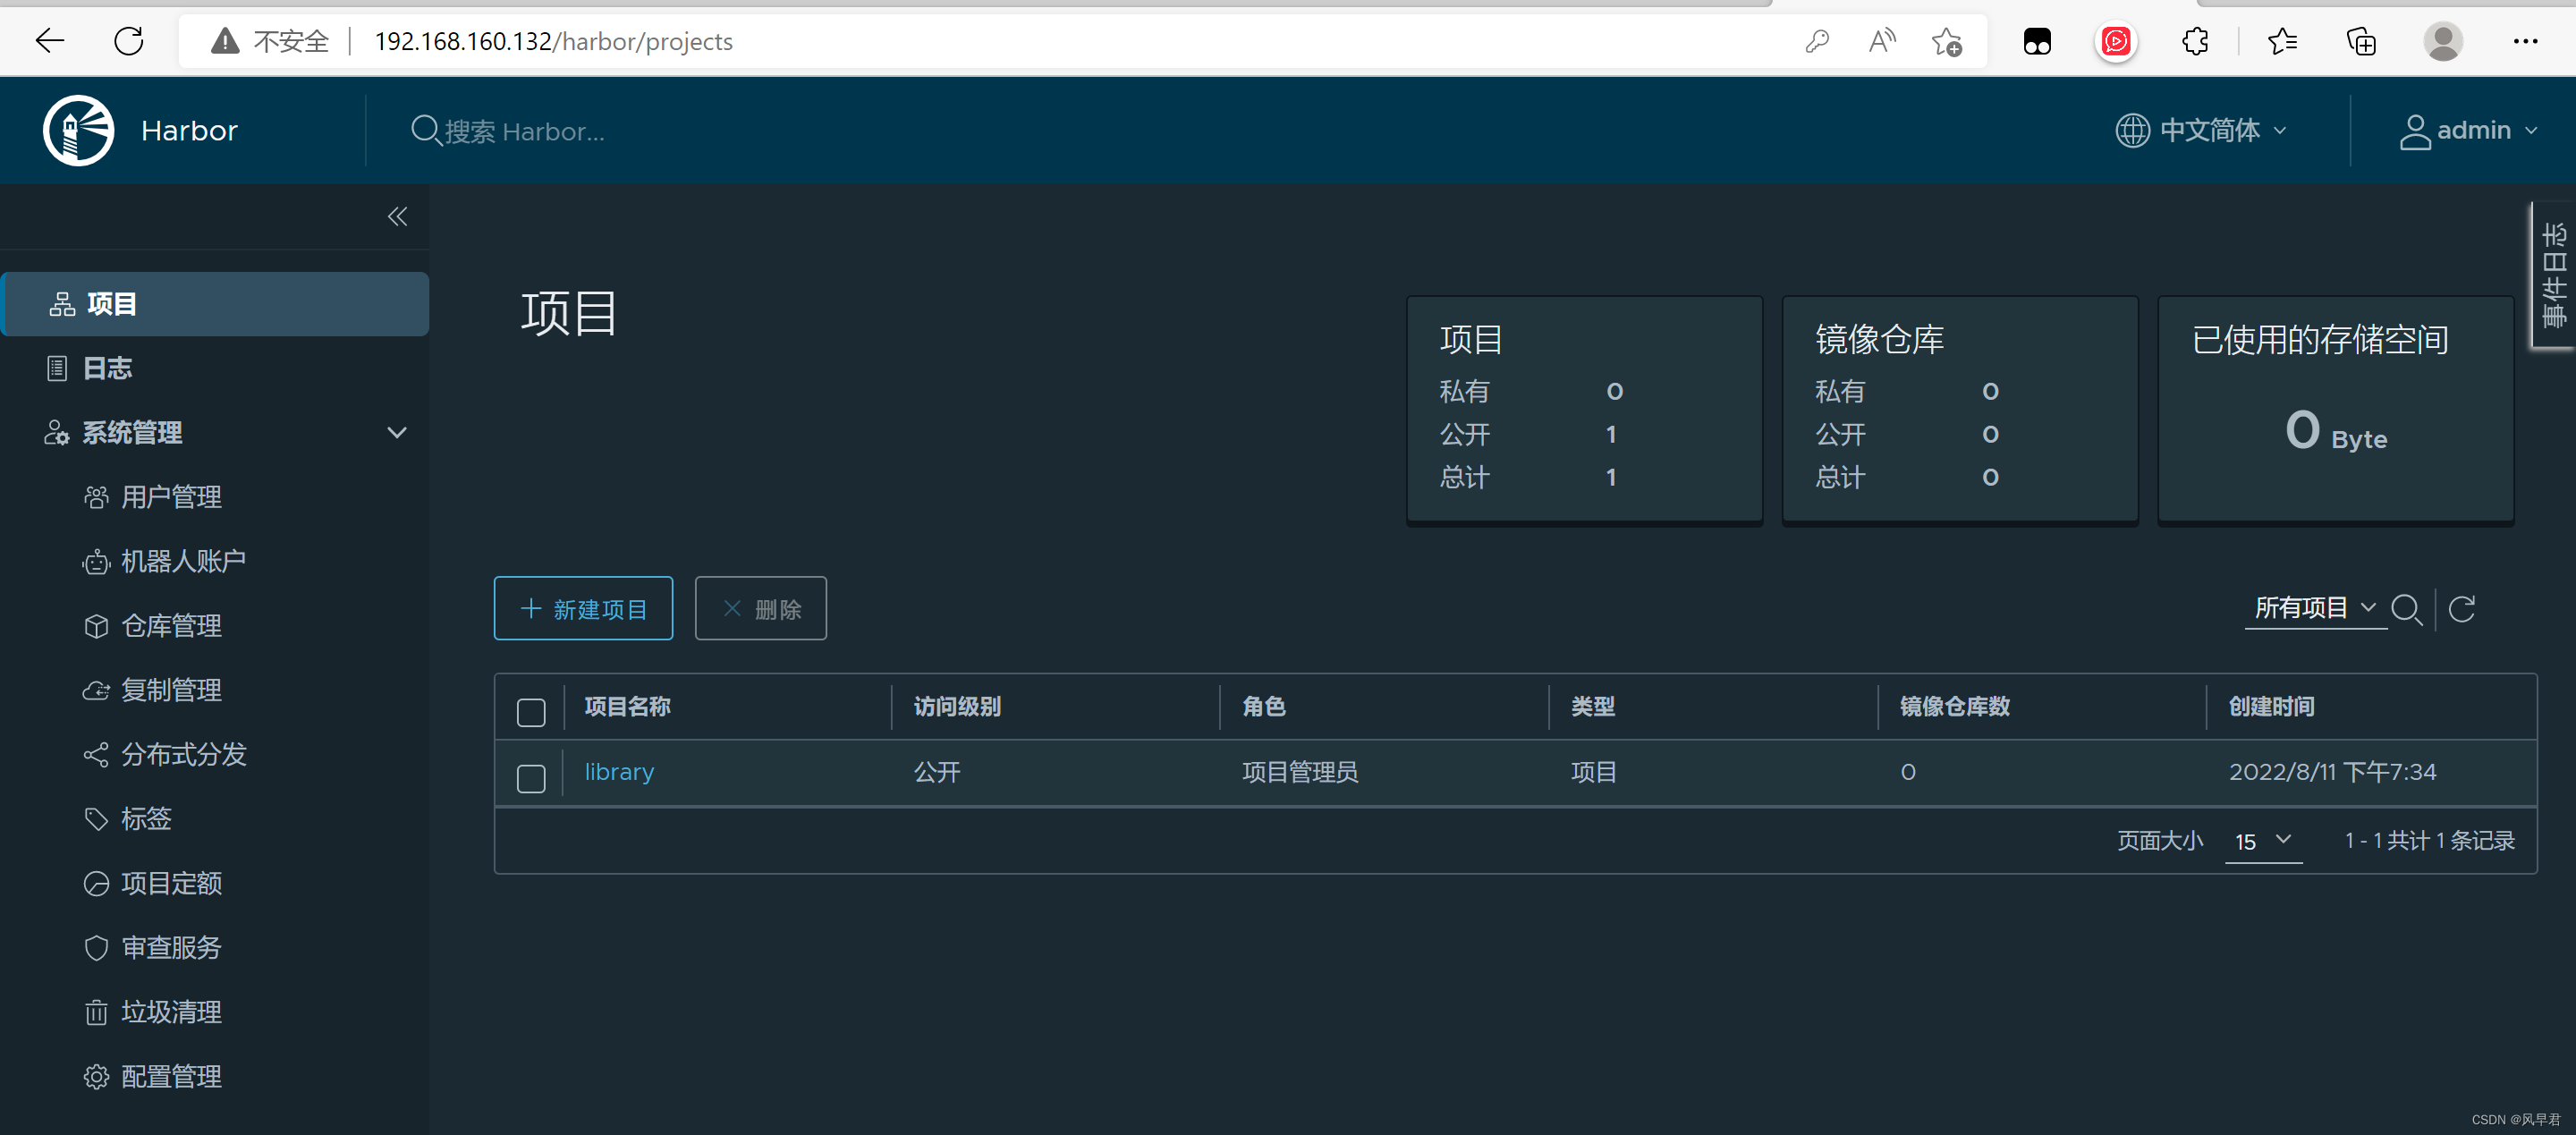Click the search magnifier next to 所有项目
Screen dimensions: 2576x1135
coord(2405,608)
